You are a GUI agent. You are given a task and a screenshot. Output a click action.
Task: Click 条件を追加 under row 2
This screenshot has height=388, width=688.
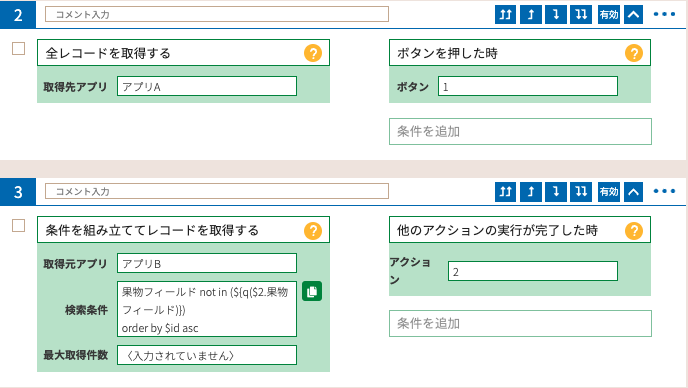(520, 131)
